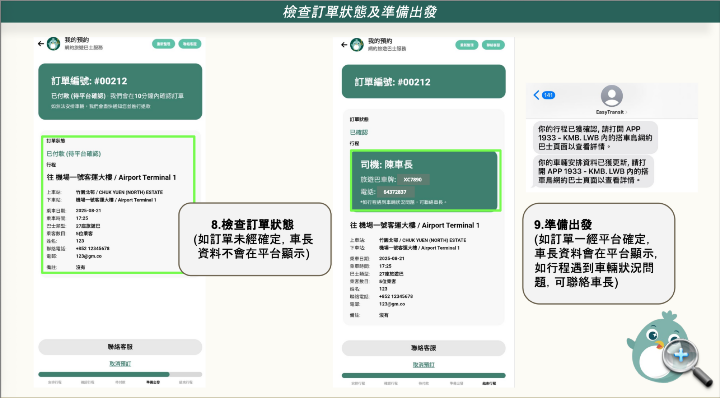720x398 pixels.
Task: Click partly filled progress bar on pending-confirmation screen
Action: pyautogui.click(x=120, y=375)
